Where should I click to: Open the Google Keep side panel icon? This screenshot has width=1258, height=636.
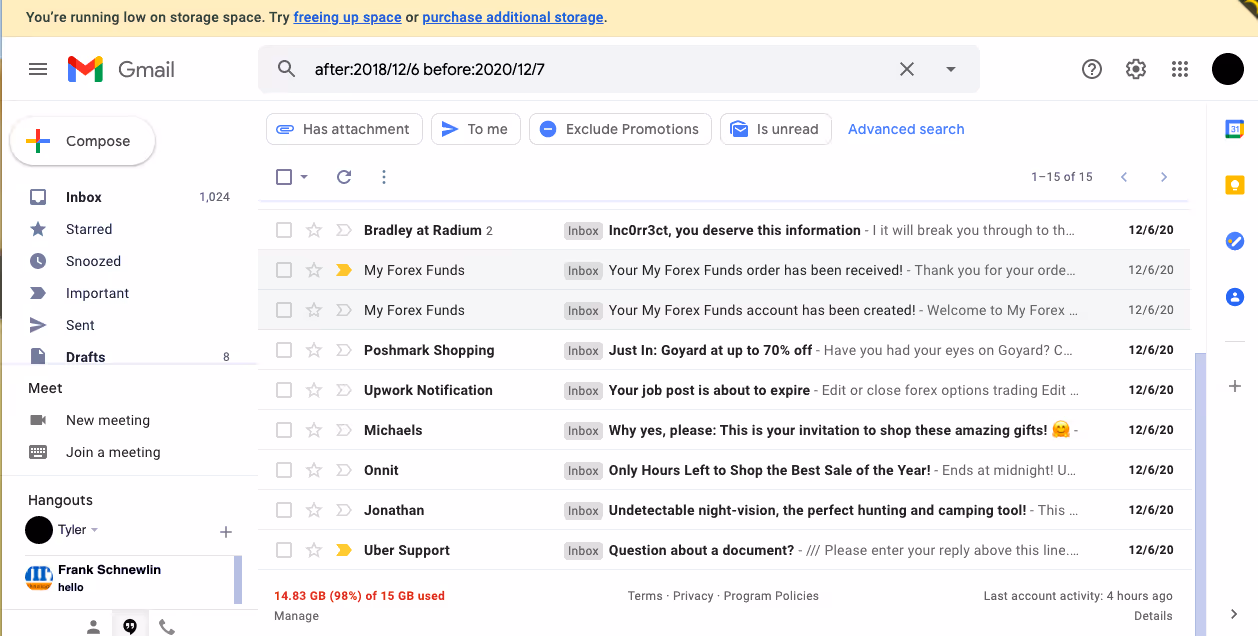pos(1235,185)
